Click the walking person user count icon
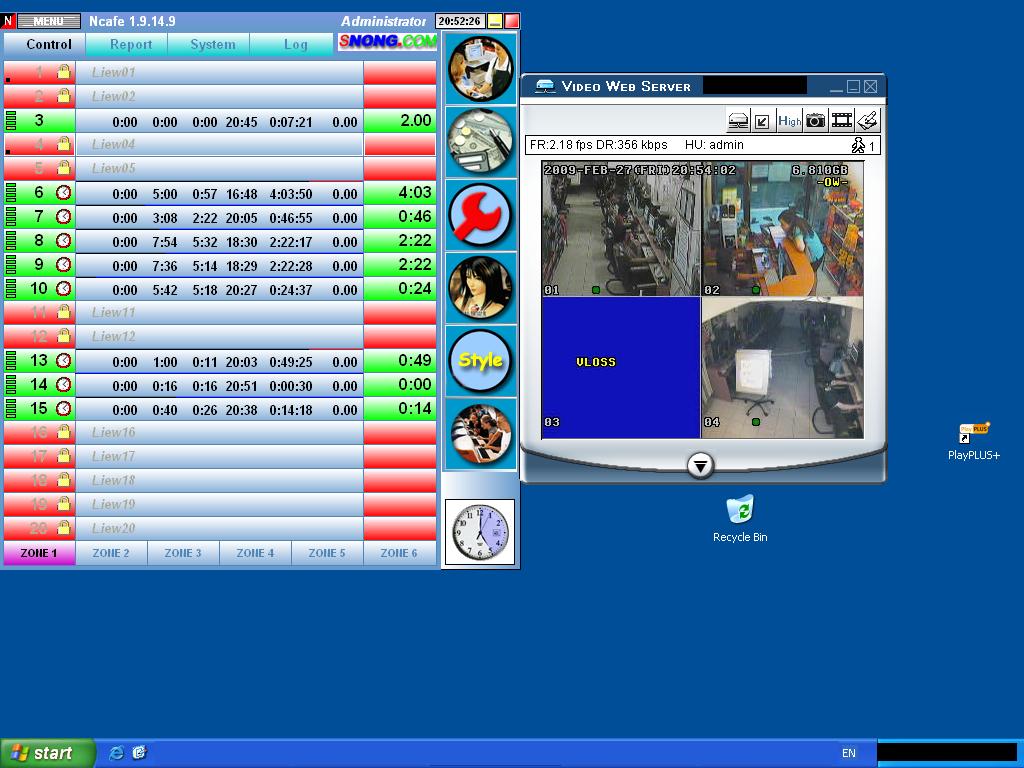 pos(858,145)
